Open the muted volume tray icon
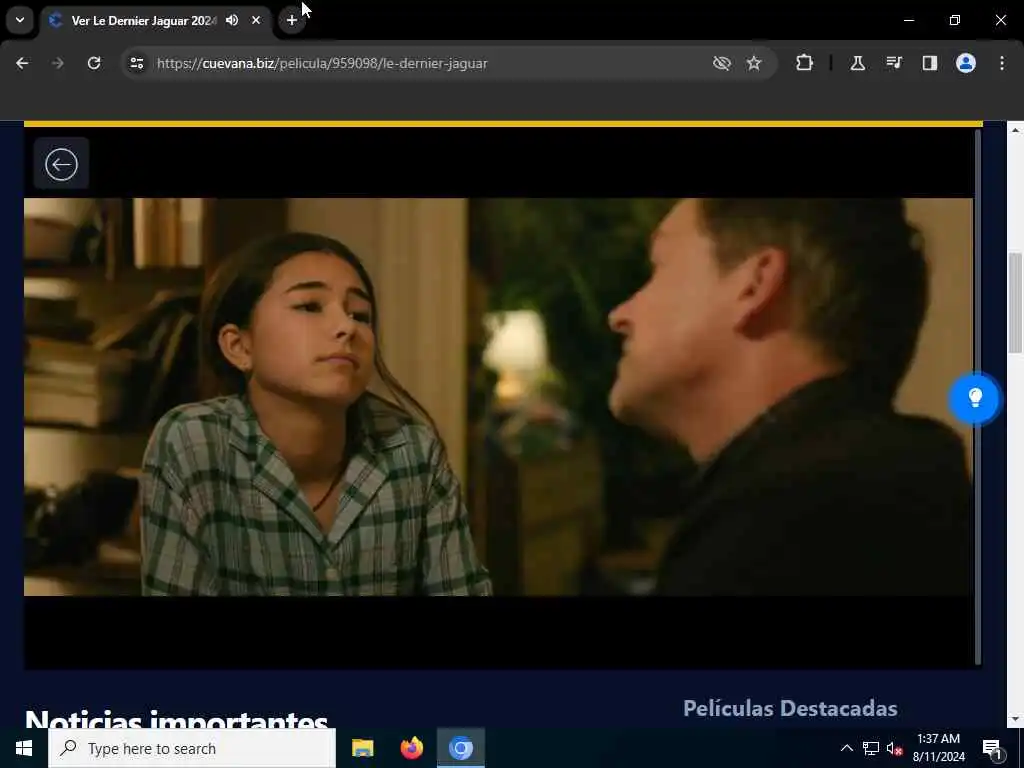 click(894, 748)
